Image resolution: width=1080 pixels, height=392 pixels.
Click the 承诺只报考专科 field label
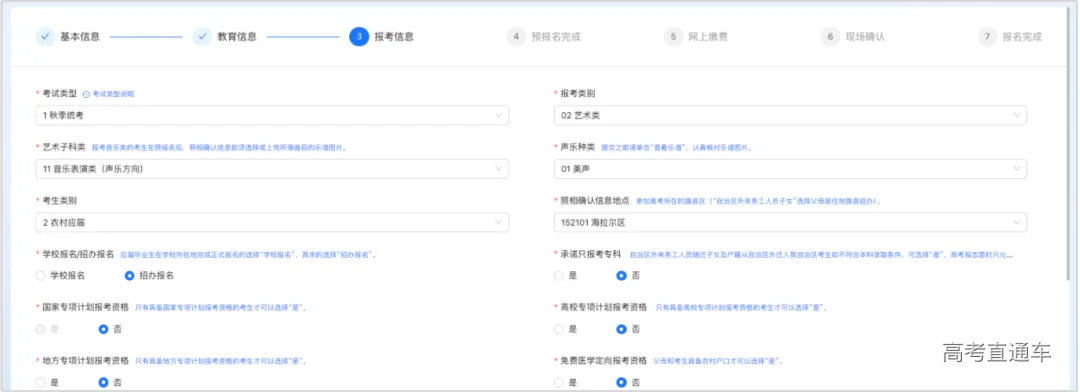coord(590,254)
